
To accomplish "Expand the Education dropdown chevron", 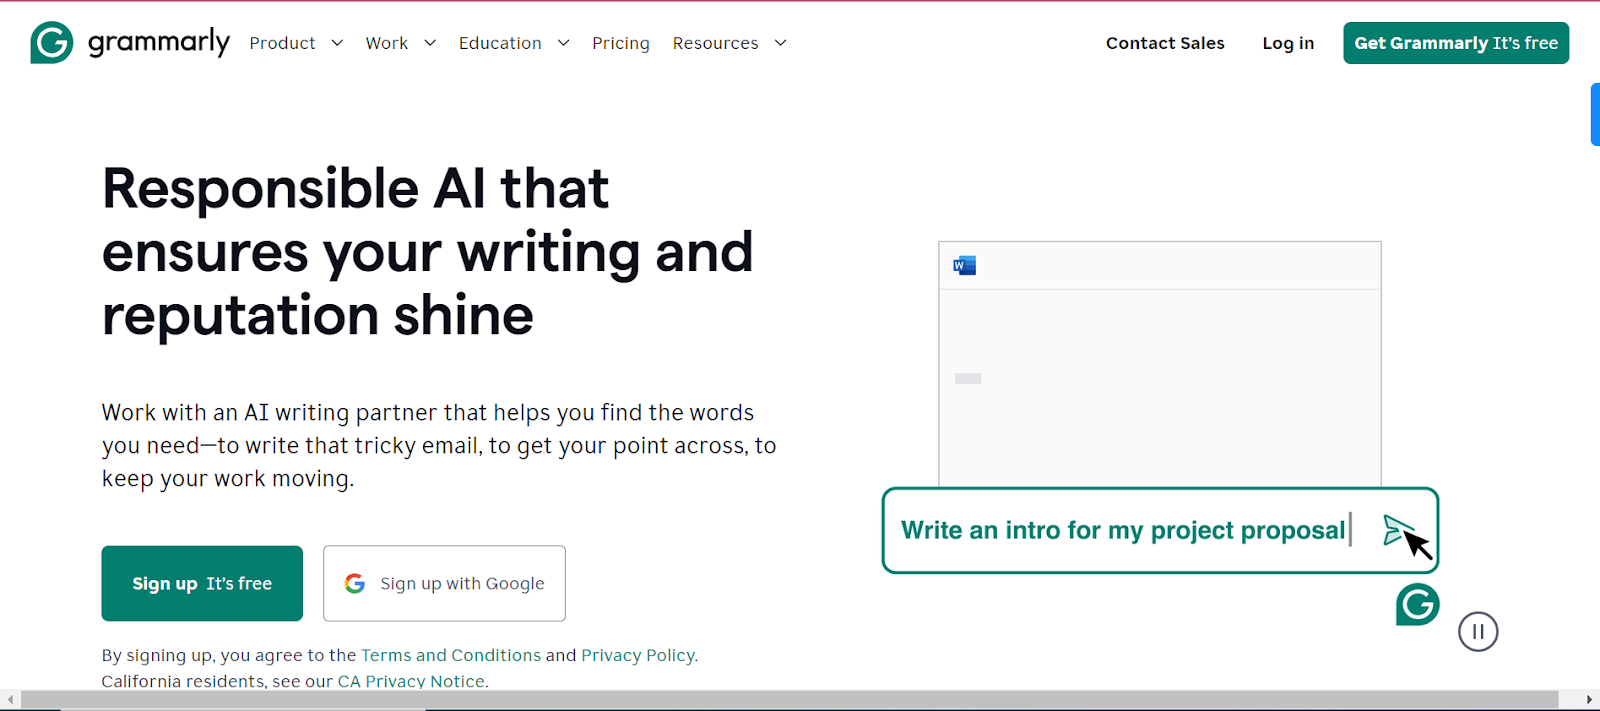I will (564, 43).
